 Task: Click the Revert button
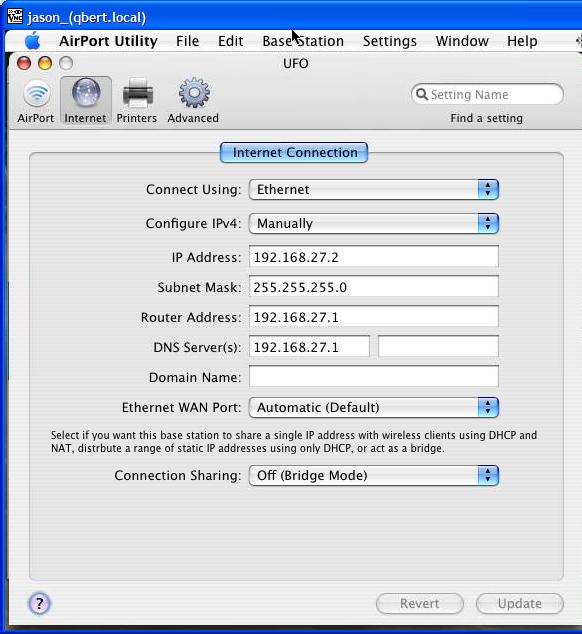(420, 604)
